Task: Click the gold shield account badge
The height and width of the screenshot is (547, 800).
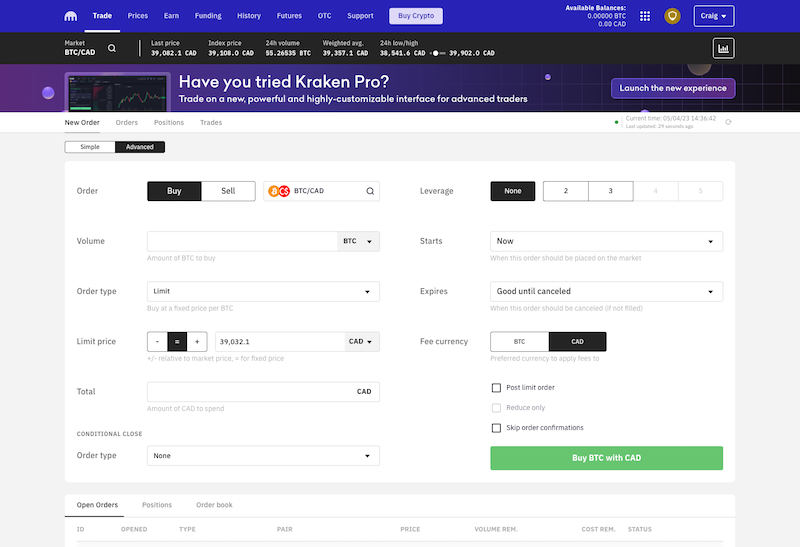Action: [673, 16]
